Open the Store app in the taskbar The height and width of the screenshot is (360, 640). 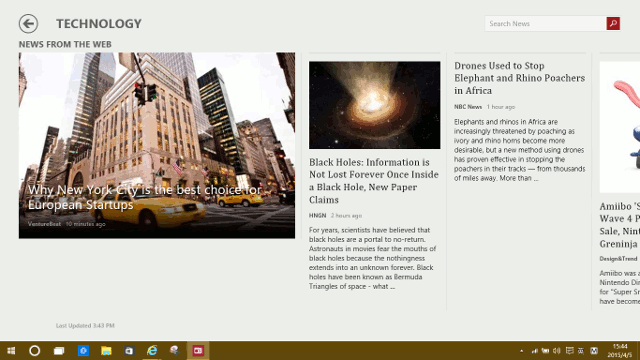129,351
